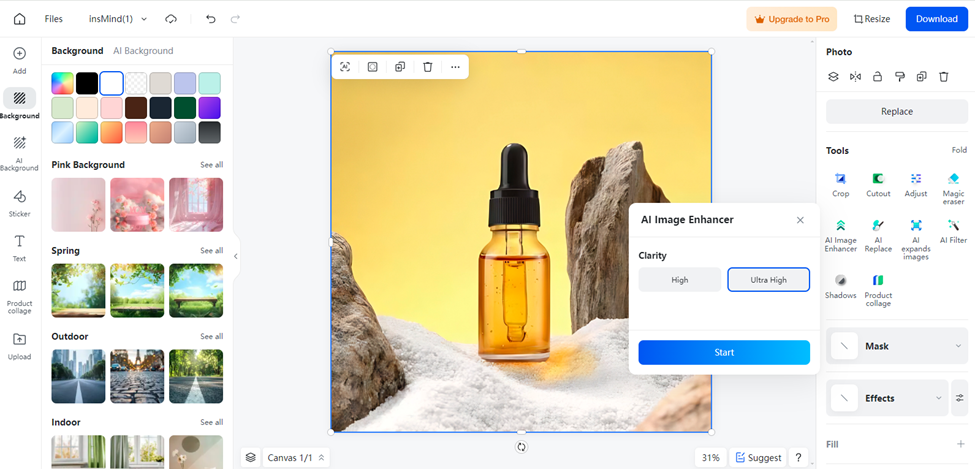The width and height of the screenshot is (975, 469).
Task: Expand the Effects dropdown
Action: coord(938,398)
